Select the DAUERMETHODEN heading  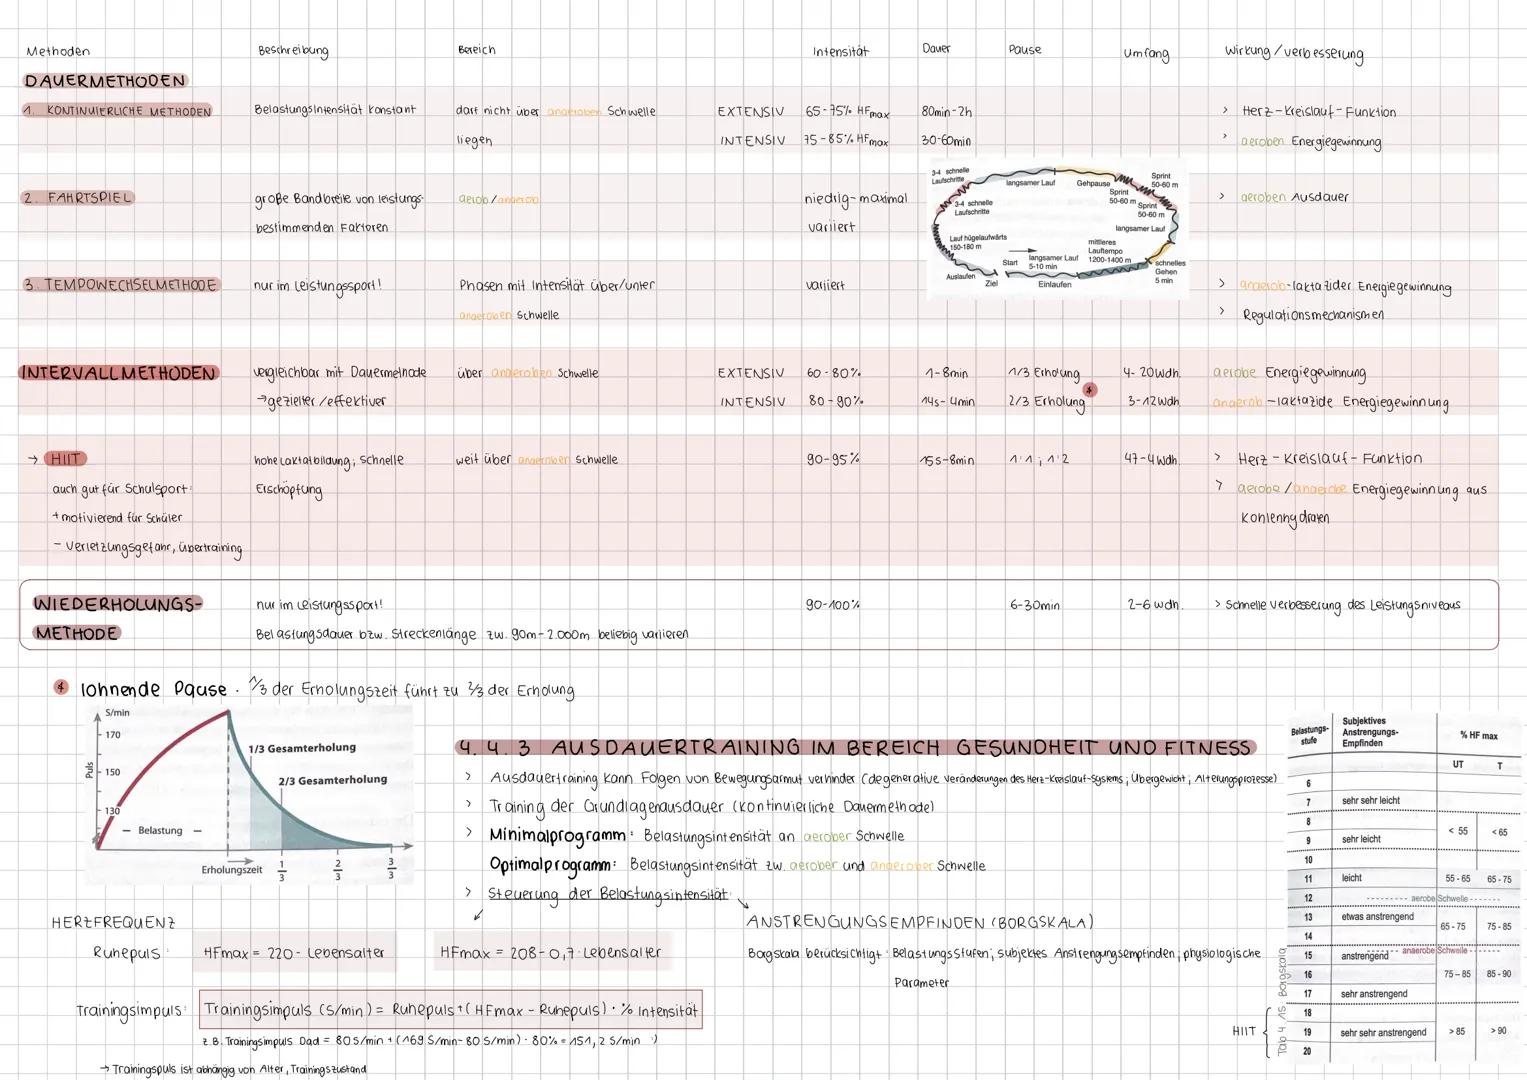coord(105,81)
